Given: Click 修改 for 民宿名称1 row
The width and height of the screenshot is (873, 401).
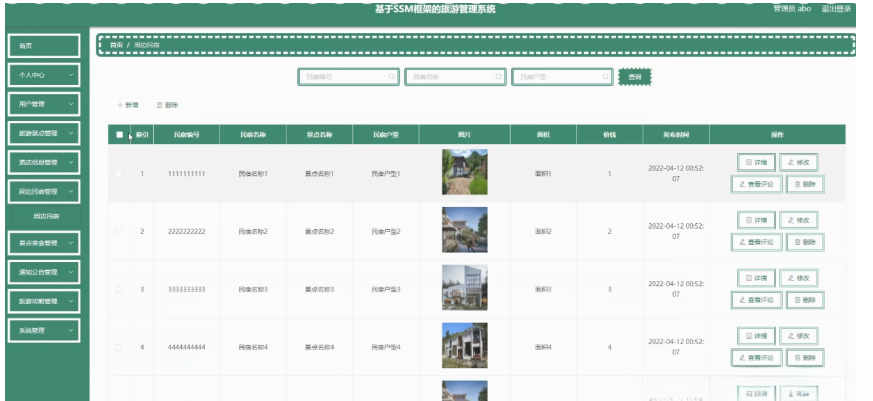Looking at the screenshot, I should pos(798,162).
